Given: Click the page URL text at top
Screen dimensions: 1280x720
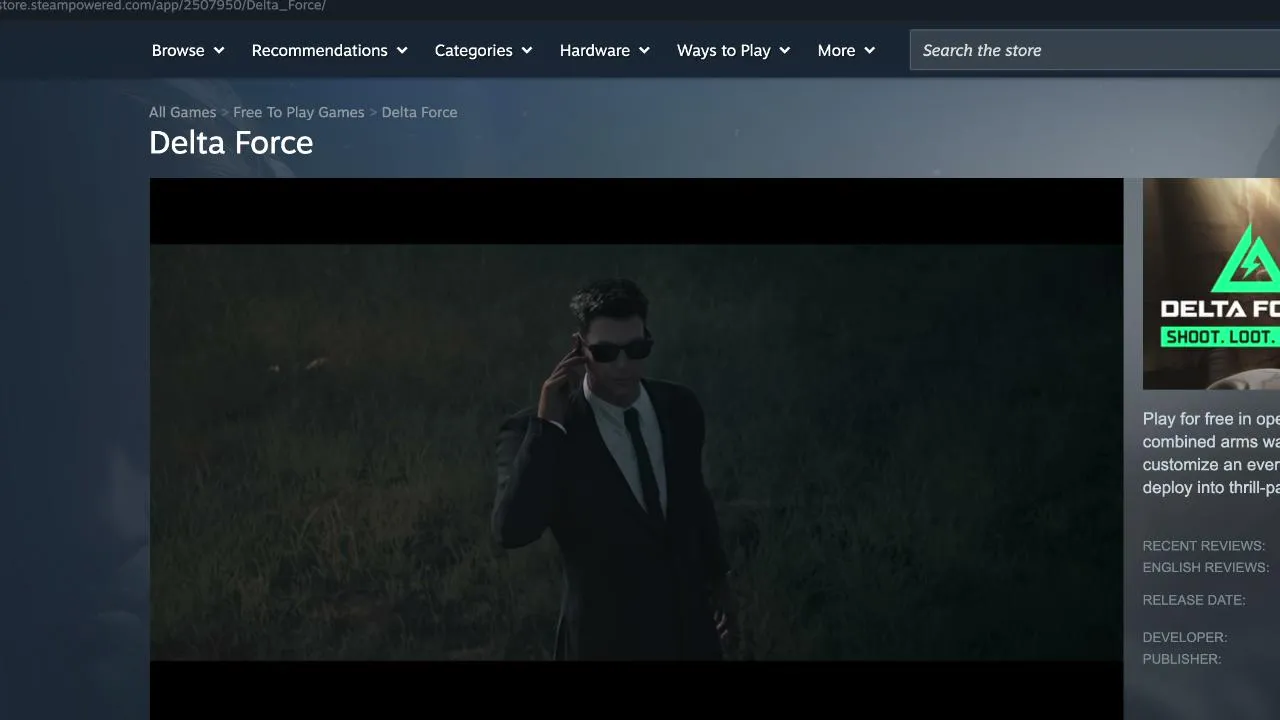Looking at the screenshot, I should 163,6.
